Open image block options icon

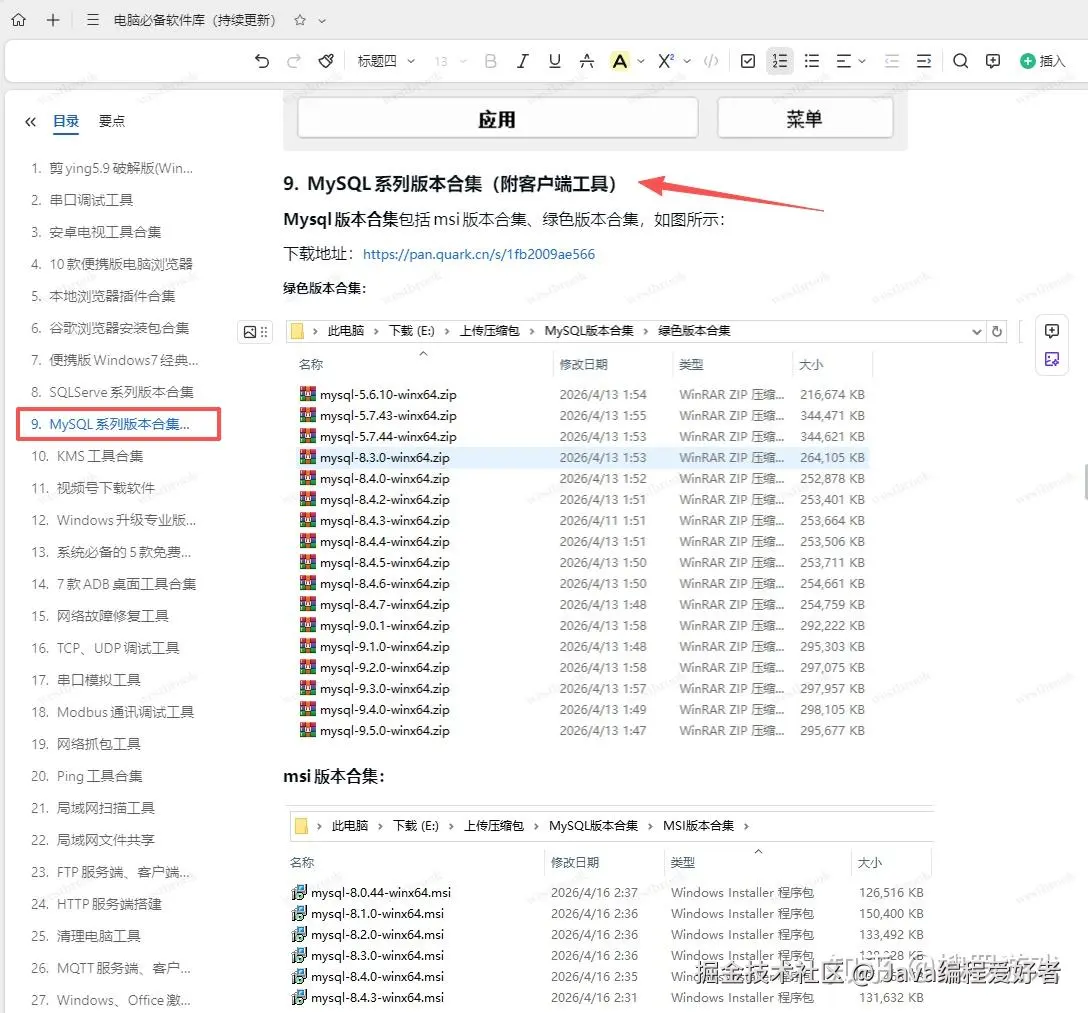(x=255, y=332)
